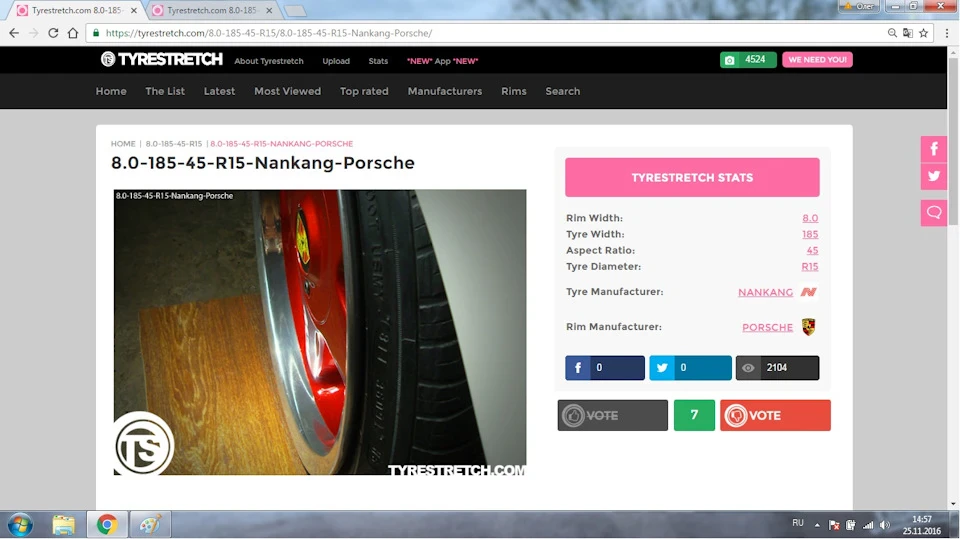Open Top rated navigation item
960x539 pixels.
(x=364, y=91)
